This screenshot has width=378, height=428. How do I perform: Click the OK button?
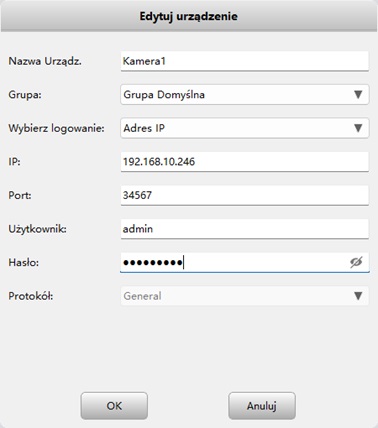(114, 406)
